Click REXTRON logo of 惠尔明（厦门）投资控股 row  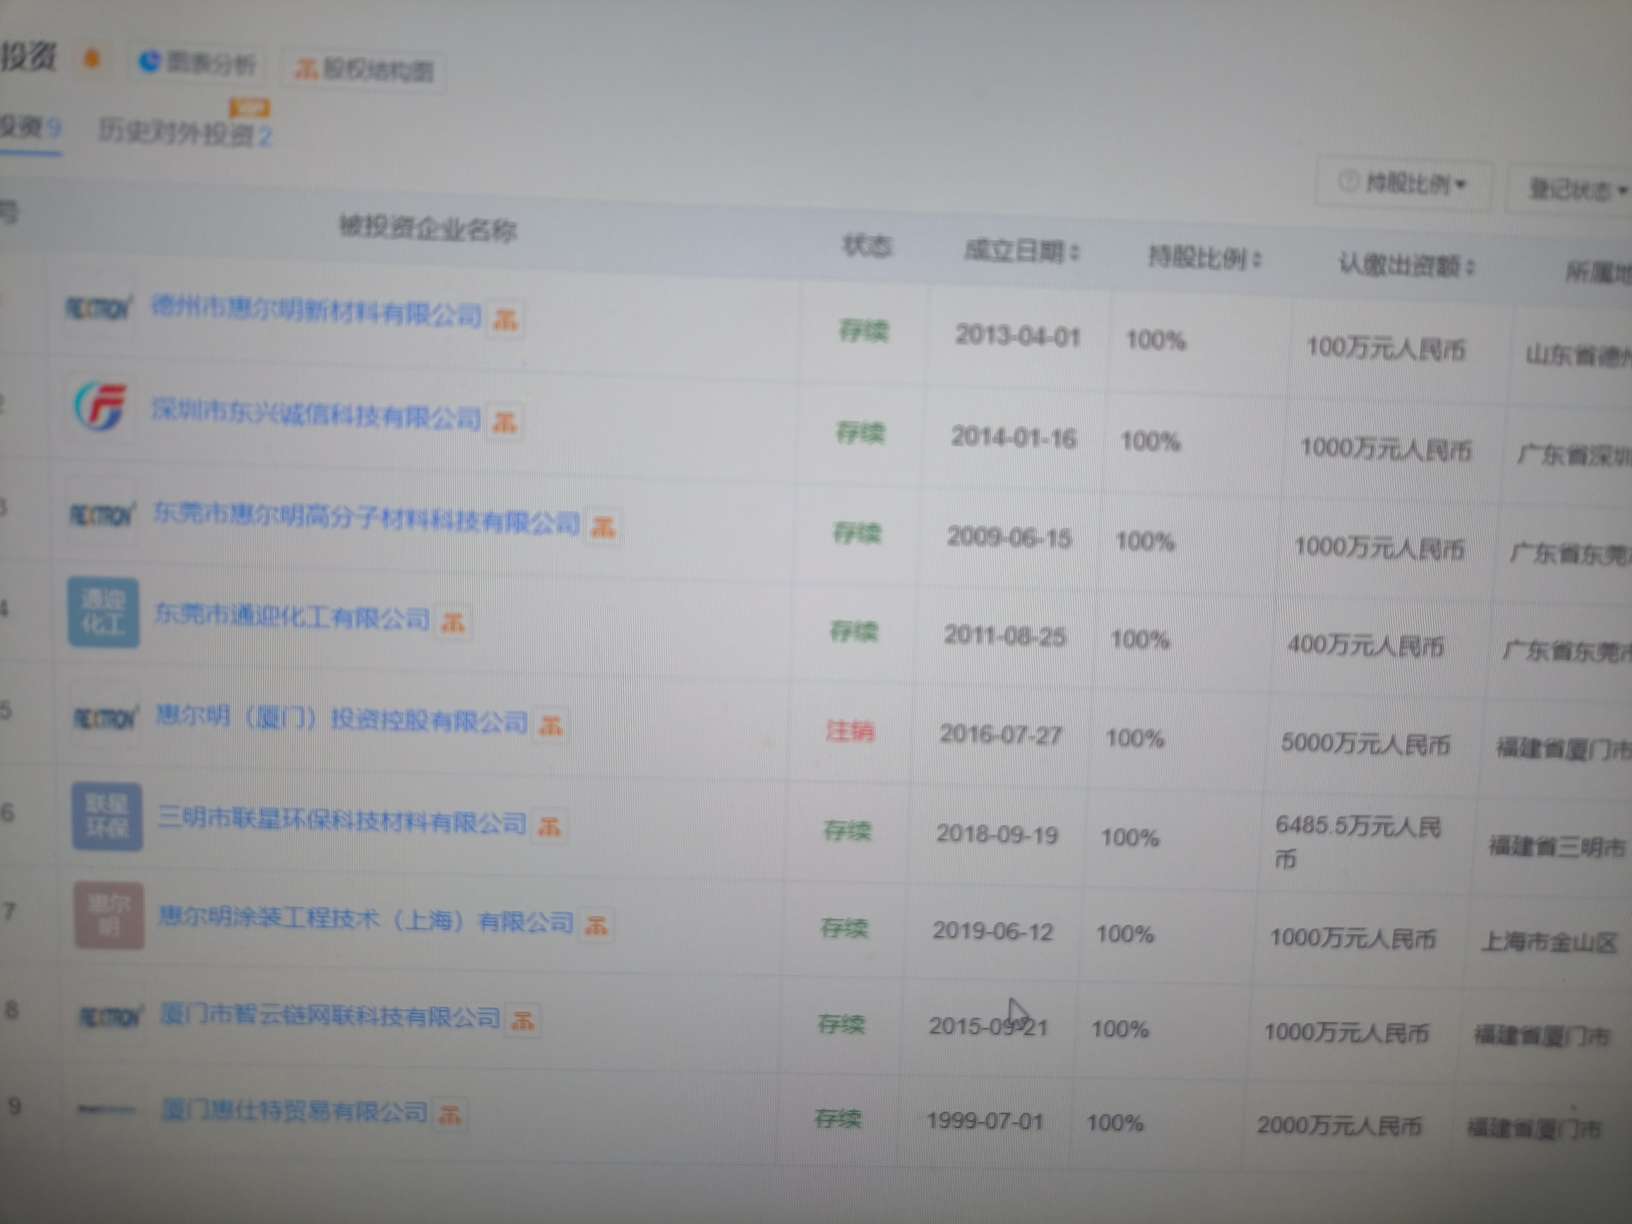point(105,717)
